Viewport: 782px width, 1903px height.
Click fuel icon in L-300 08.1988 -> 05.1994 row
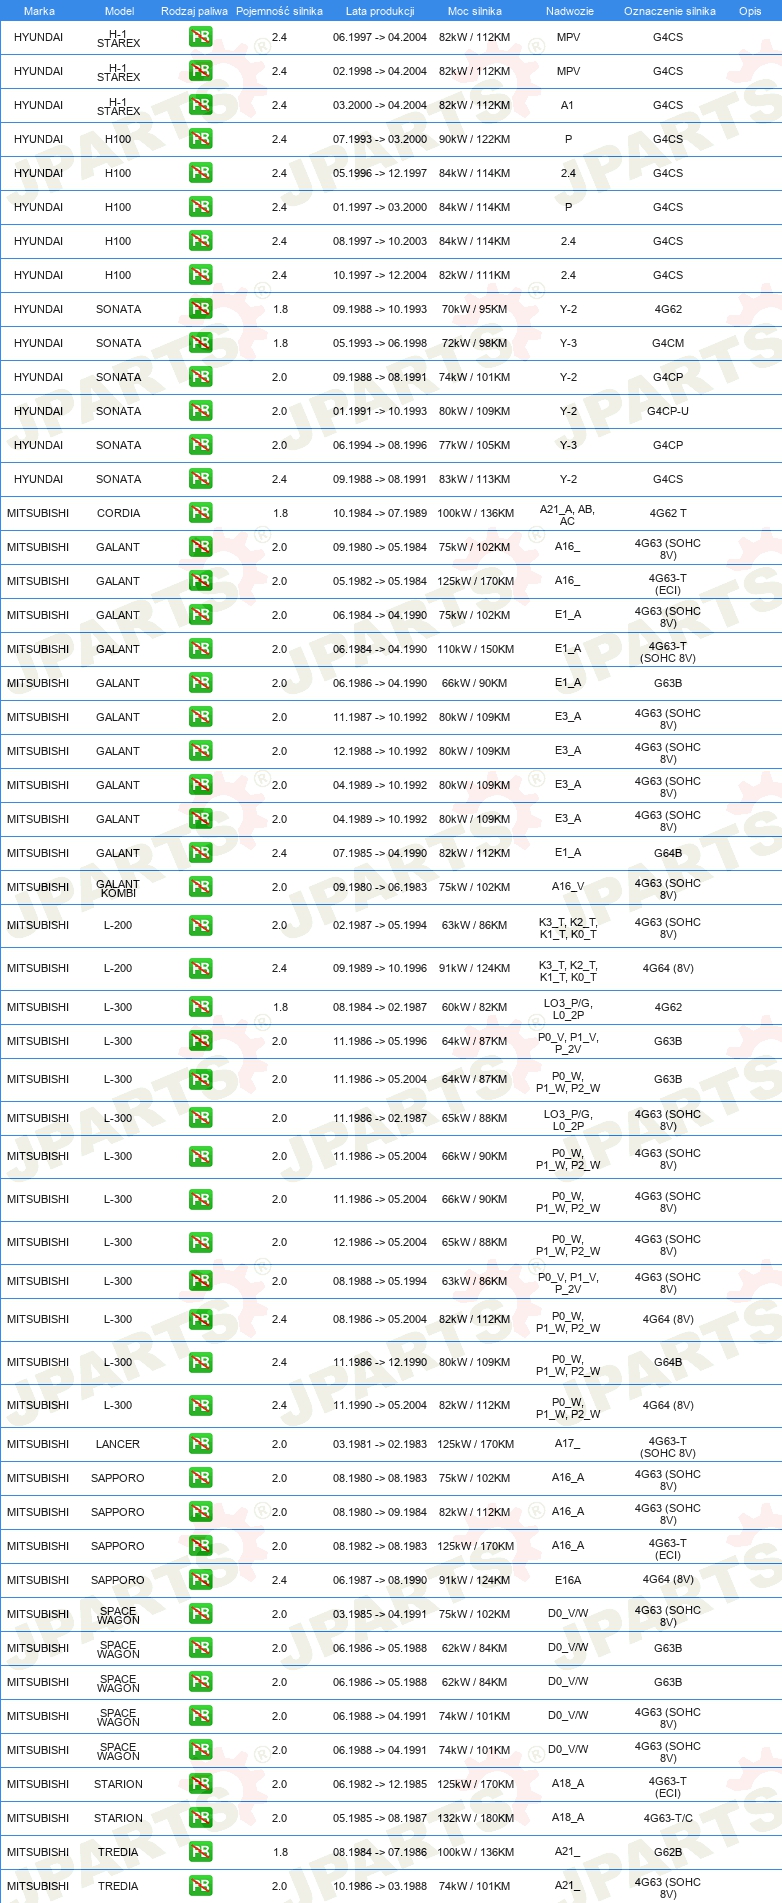200,1281
